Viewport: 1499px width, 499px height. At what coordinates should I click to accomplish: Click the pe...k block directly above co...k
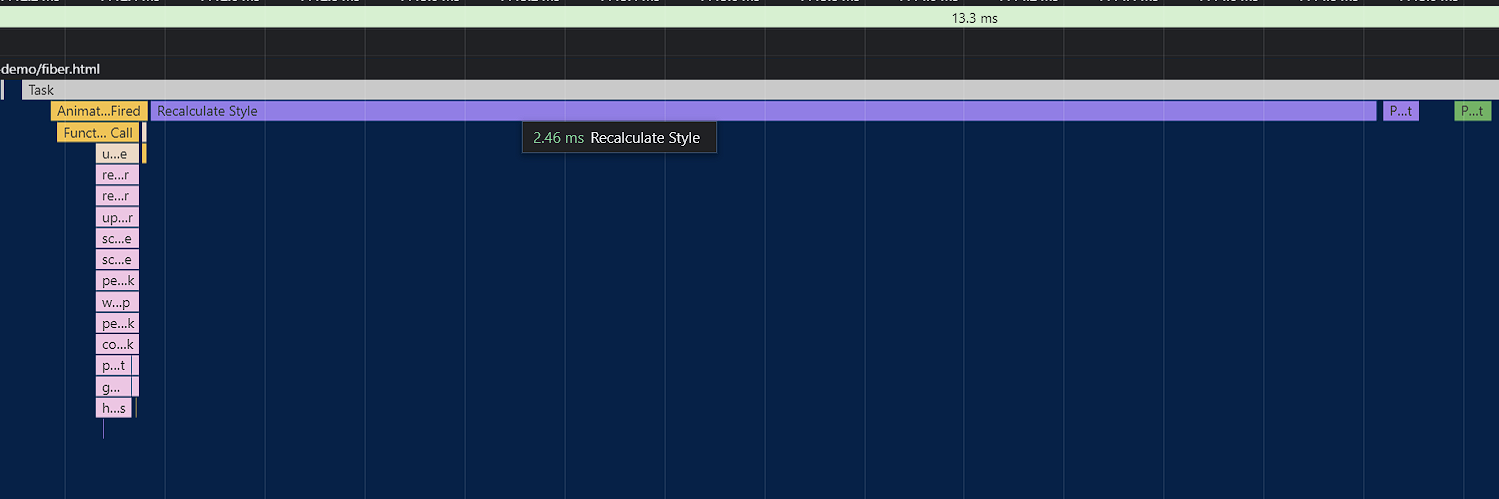(x=117, y=323)
